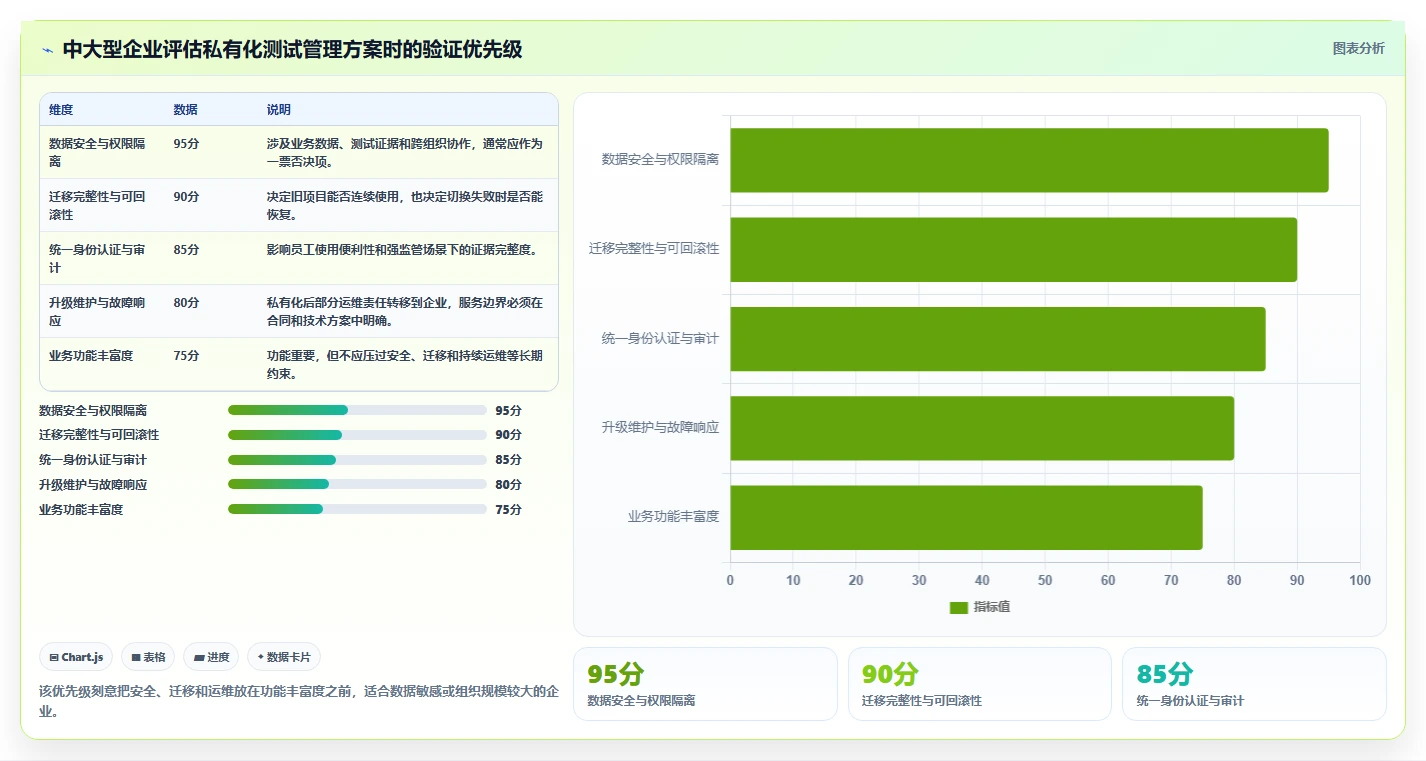Click the footnote starting with 该优先级刻意
This screenshot has width=1426, height=761.
(299, 701)
